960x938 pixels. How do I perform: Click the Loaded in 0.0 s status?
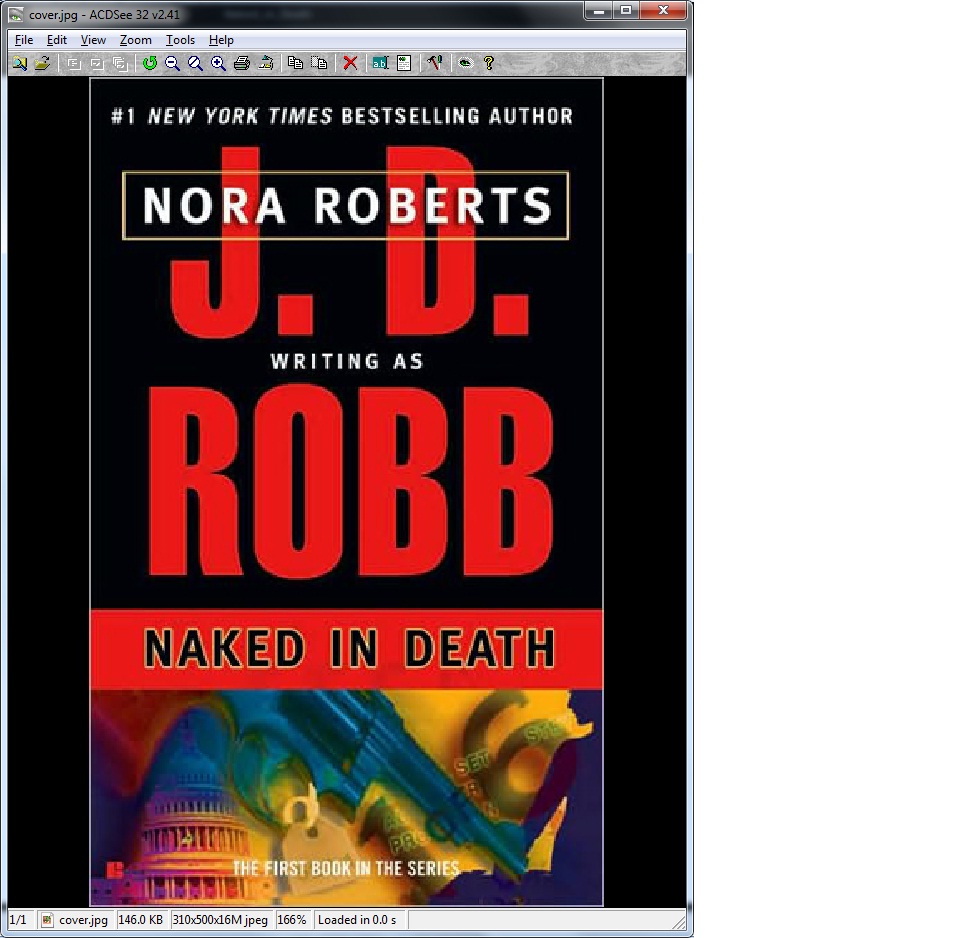[x=358, y=920]
